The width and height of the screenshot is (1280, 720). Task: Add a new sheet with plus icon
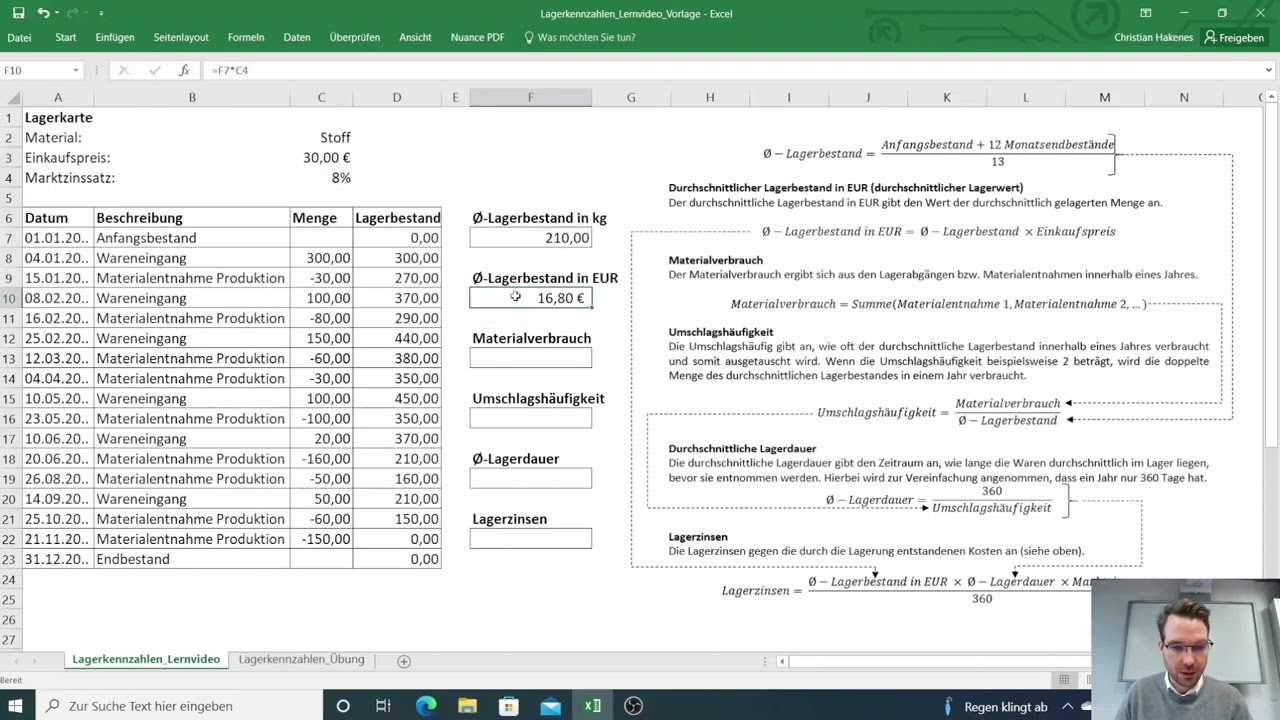click(404, 660)
